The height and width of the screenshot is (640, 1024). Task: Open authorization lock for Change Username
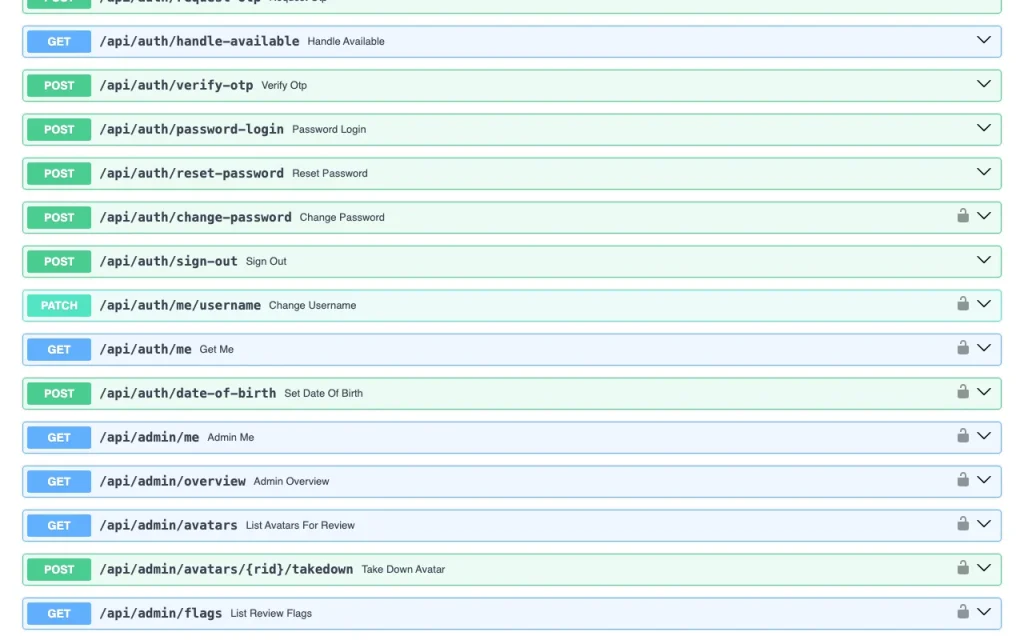[963, 303]
